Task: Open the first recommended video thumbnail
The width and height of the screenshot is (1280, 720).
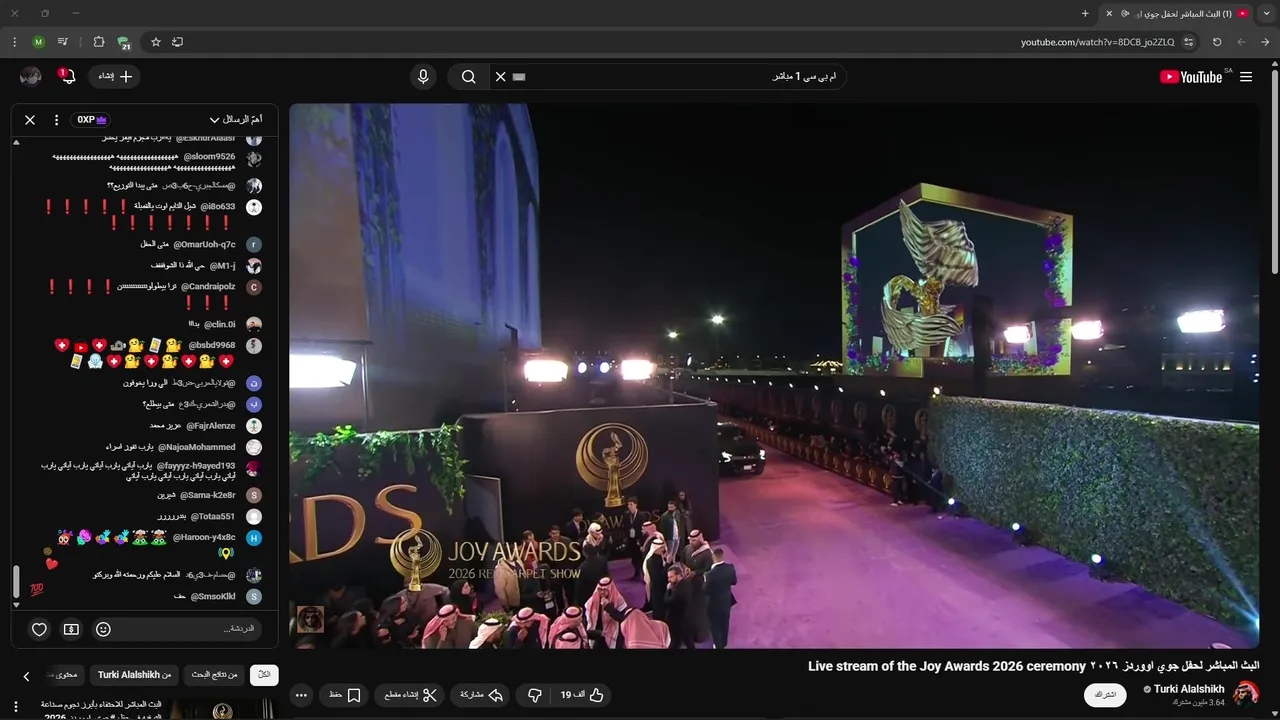Action: tap(223, 710)
